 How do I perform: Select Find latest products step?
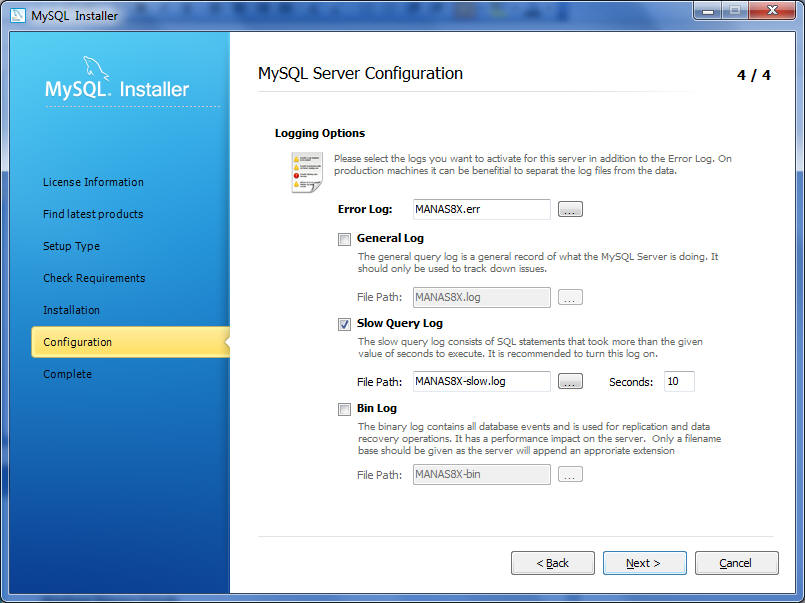[93, 214]
